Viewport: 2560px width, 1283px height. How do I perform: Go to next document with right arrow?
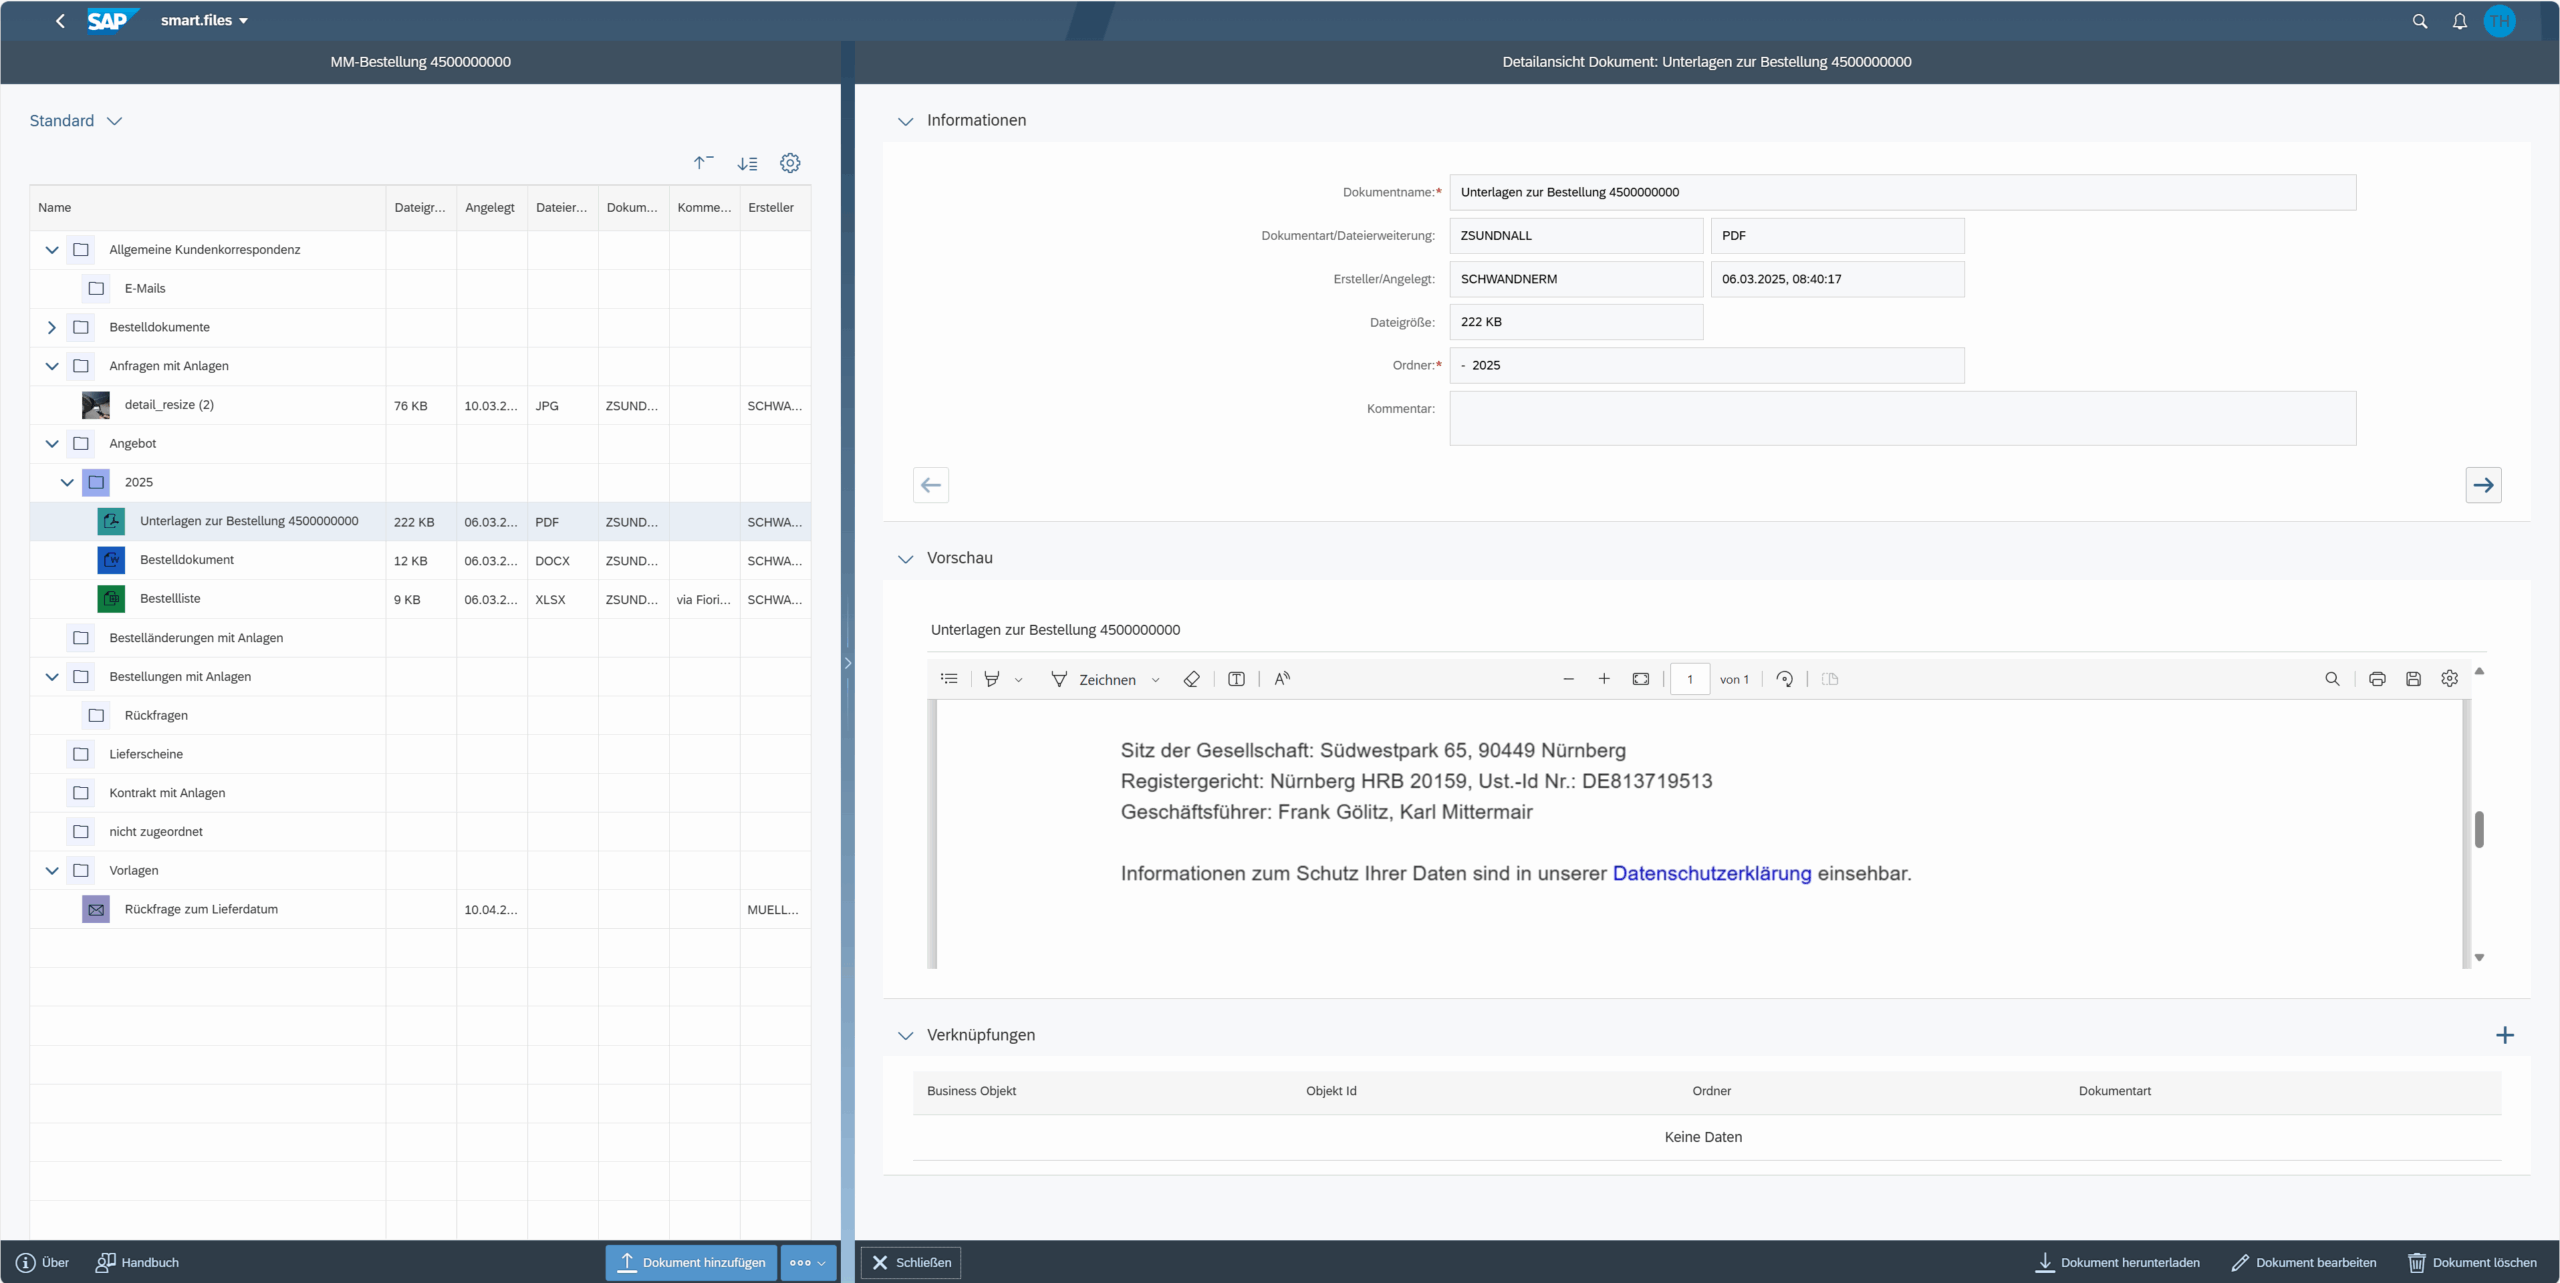(x=2483, y=485)
